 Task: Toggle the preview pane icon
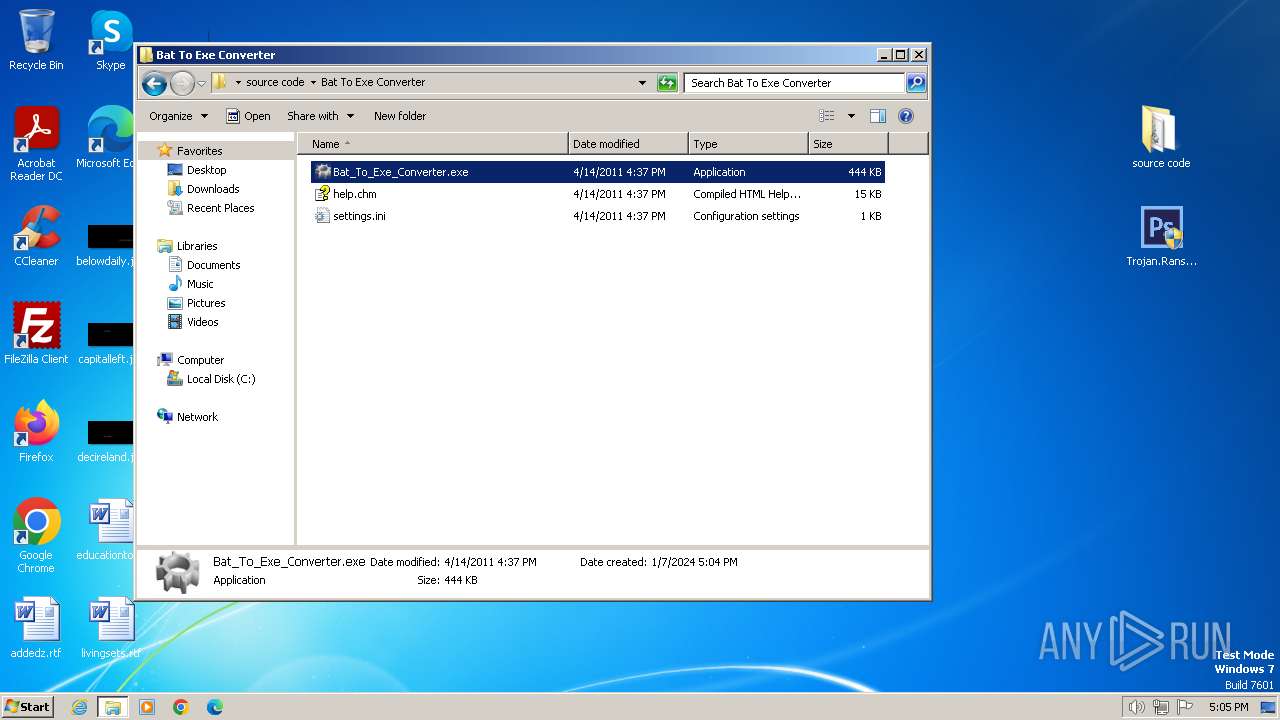tap(878, 116)
